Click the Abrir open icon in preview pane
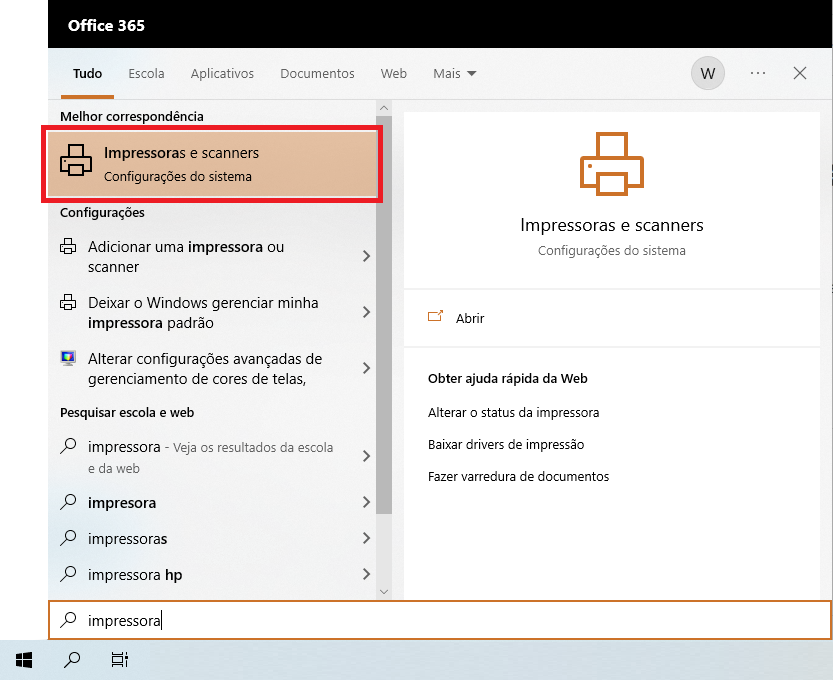Image resolution: width=833 pixels, height=680 pixels. (435, 318)
